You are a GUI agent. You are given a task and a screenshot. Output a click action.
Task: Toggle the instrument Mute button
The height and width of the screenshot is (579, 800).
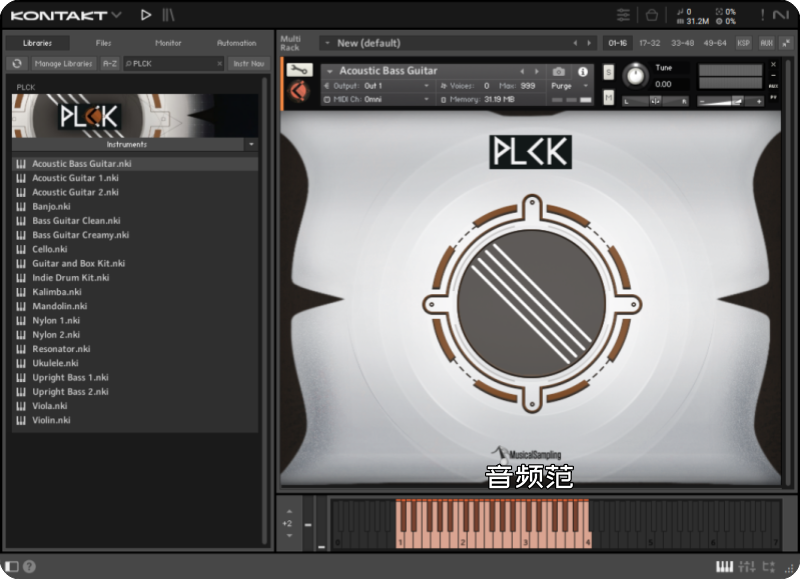(x=608, y=97)
